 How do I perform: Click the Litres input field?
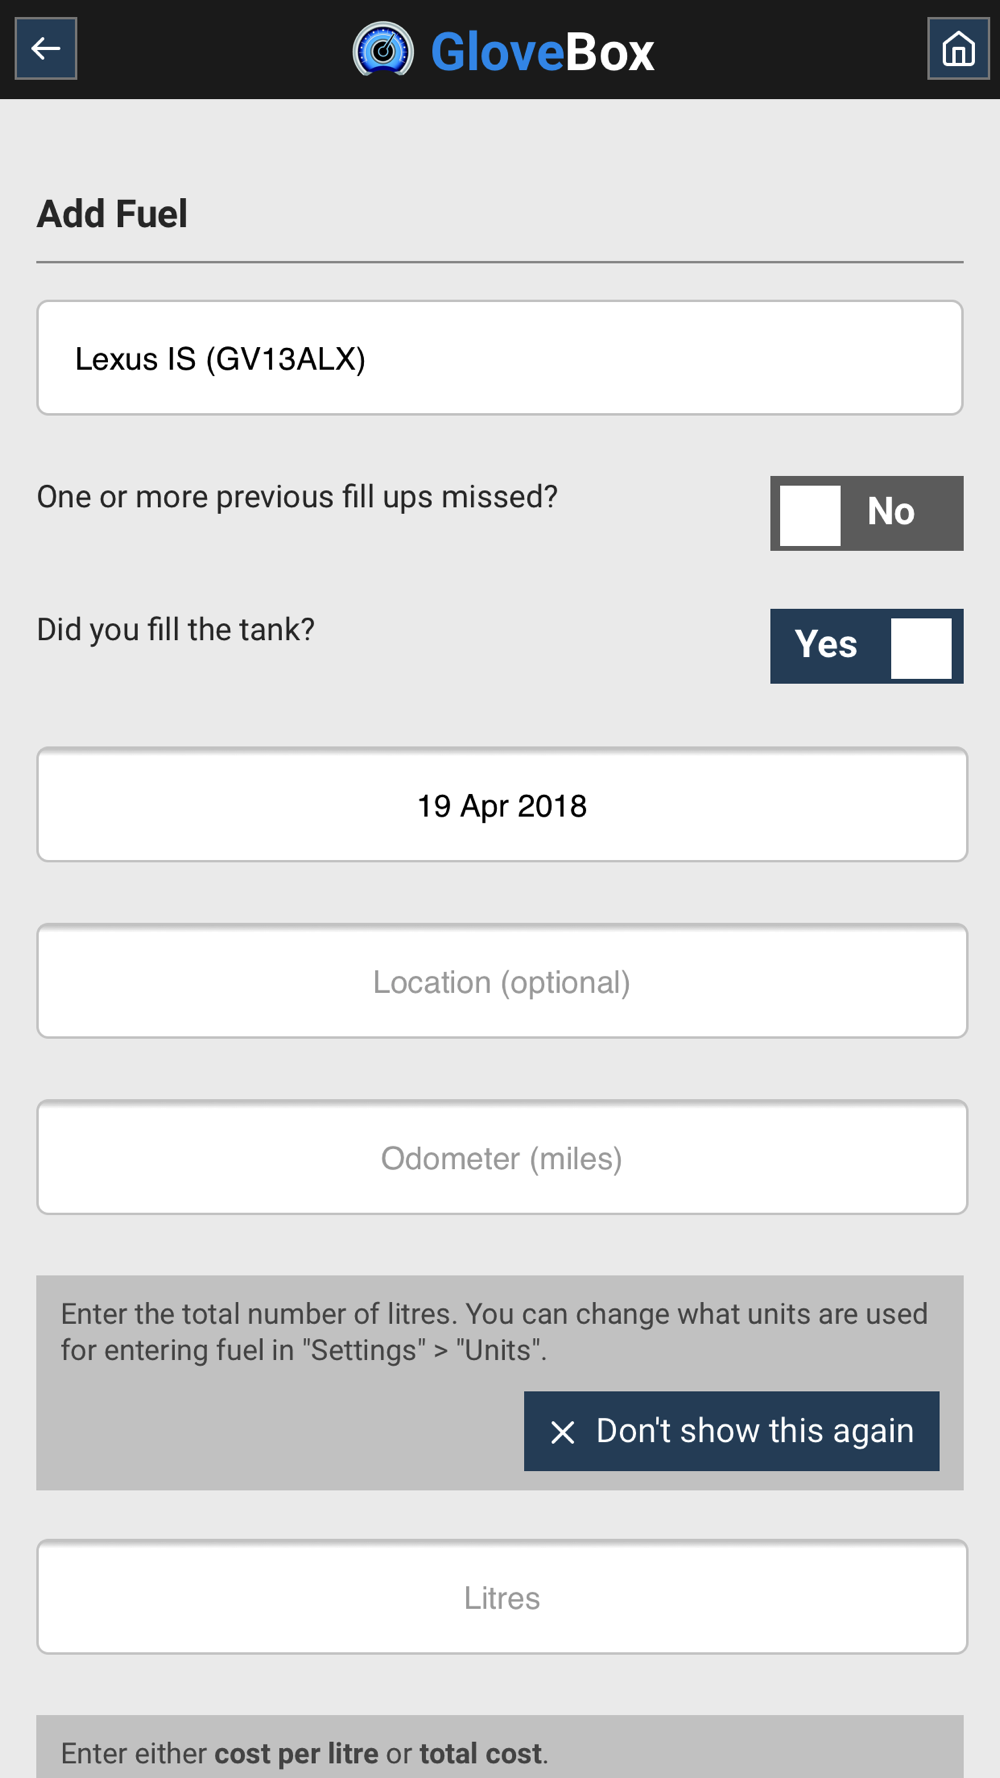tap(502, 1597)
